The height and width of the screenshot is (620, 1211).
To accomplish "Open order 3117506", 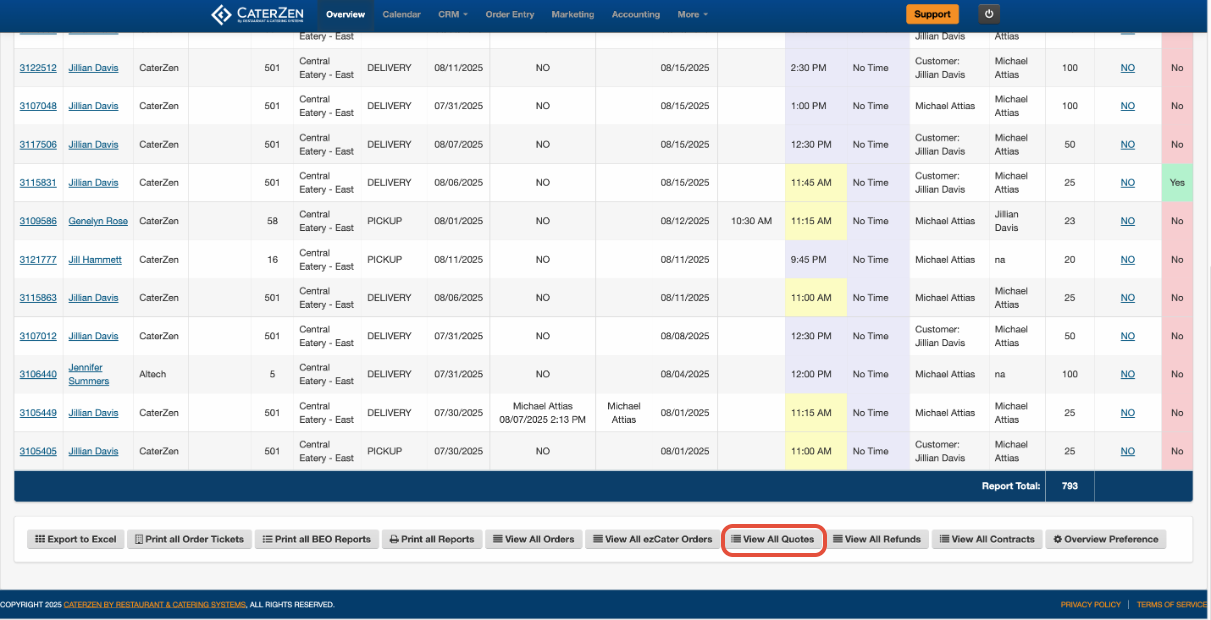I will [x=38, y=144].
